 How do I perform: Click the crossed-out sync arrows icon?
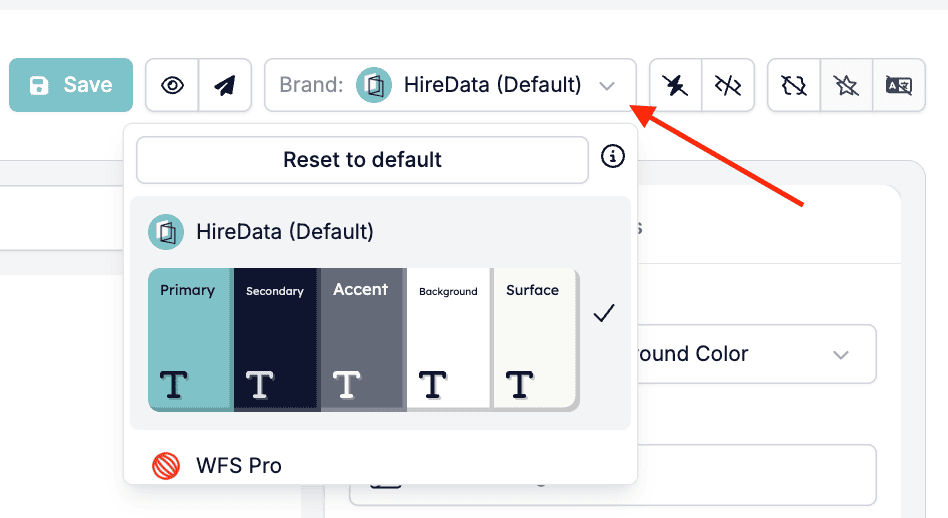(794, 85)
